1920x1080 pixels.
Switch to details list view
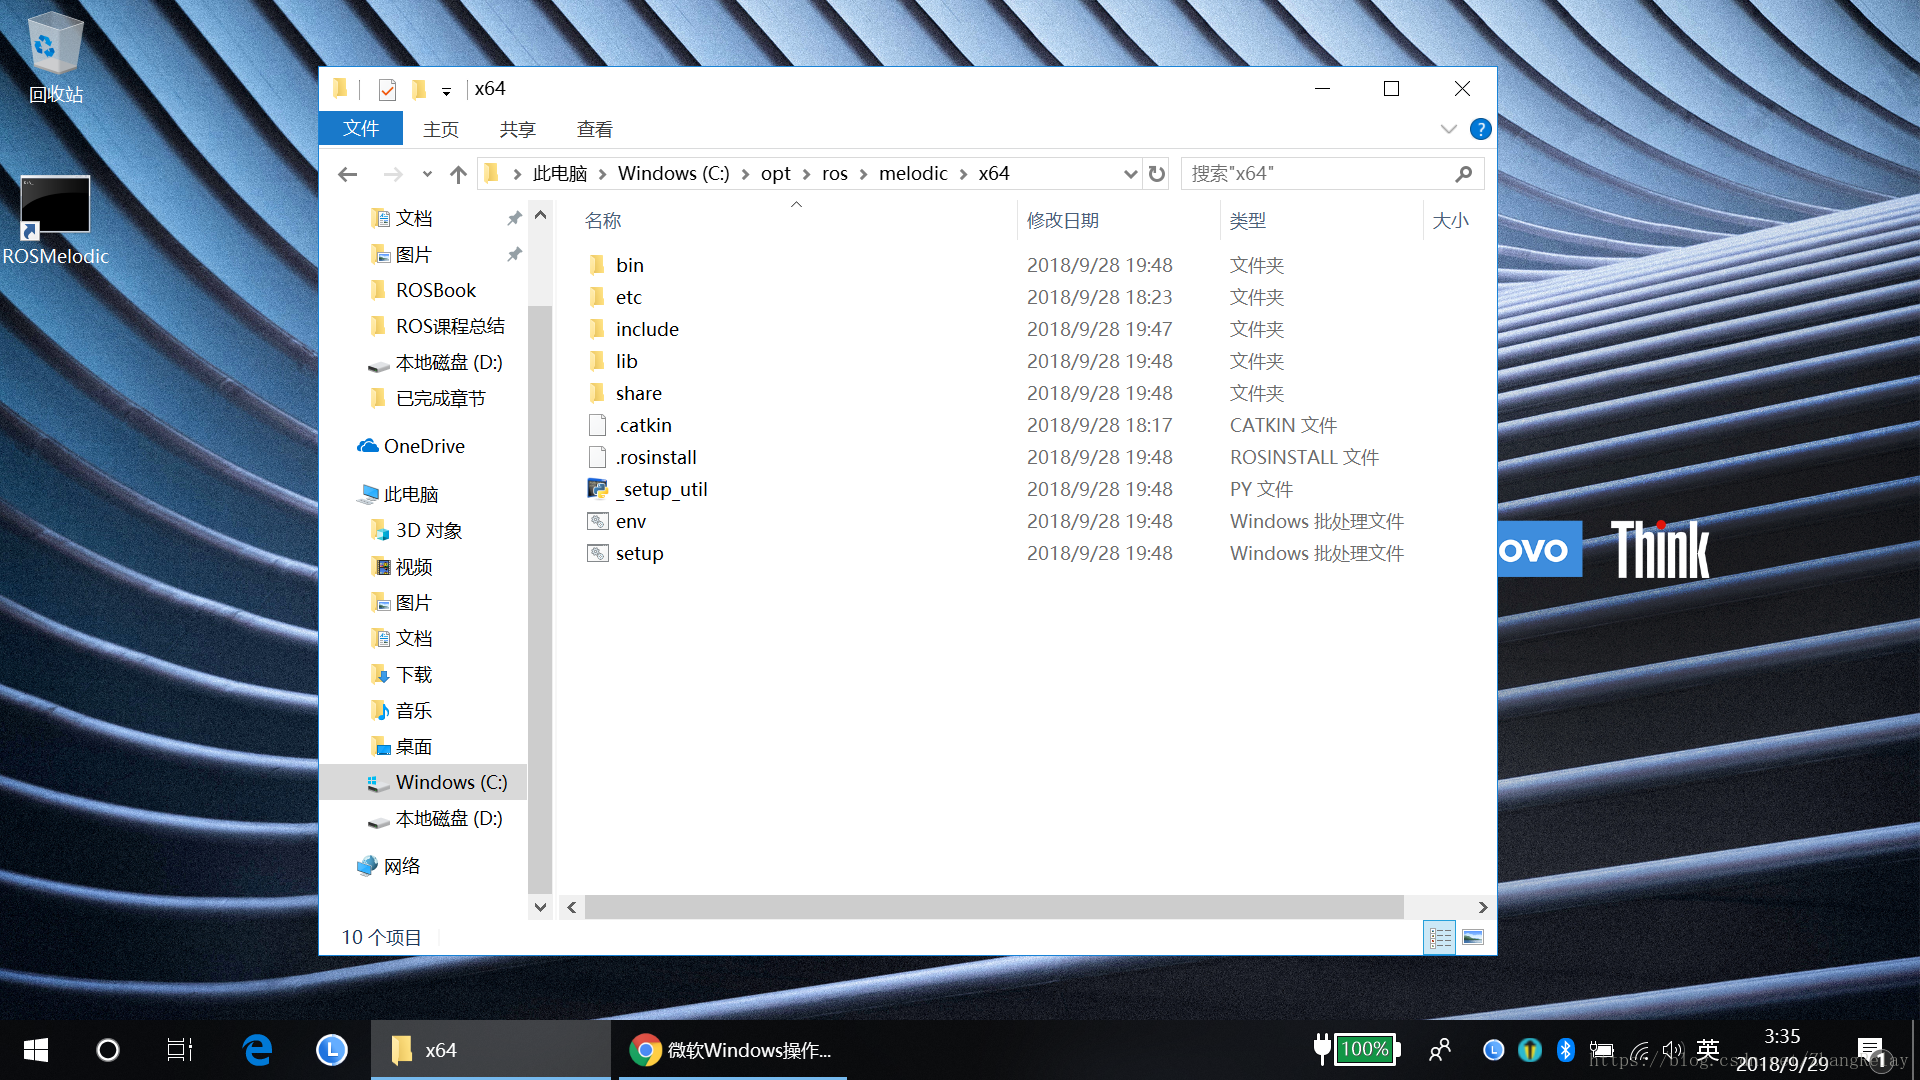click(1439, 937)
